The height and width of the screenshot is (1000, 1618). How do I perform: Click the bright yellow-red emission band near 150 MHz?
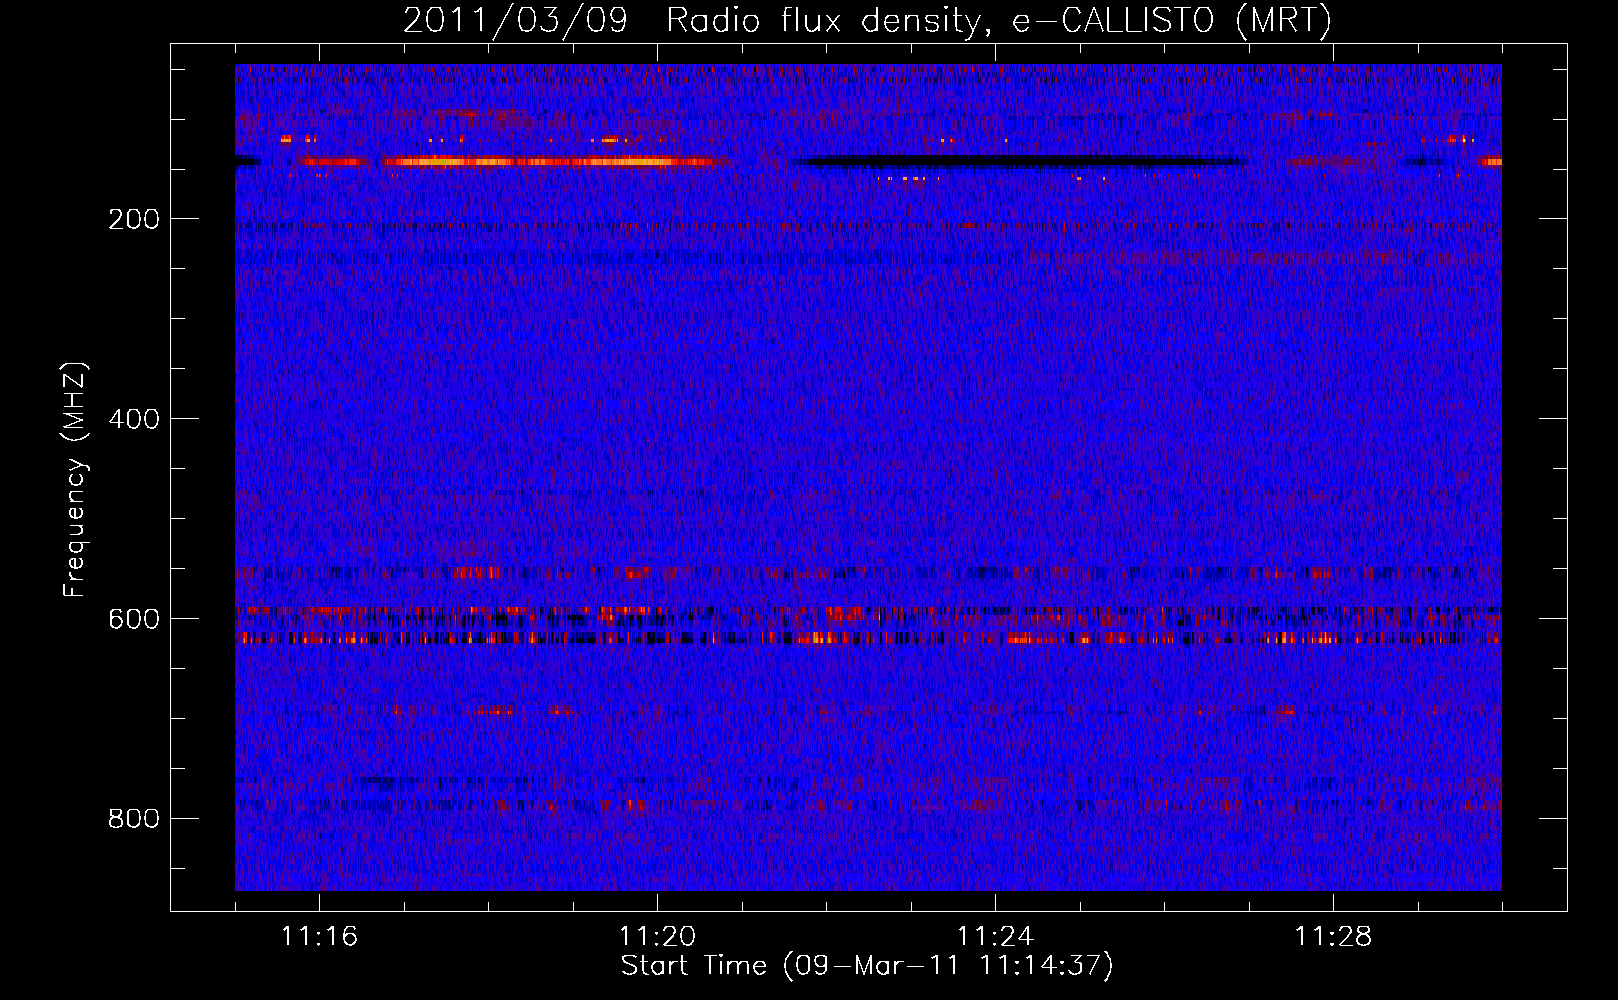click(x=548, y=161)
